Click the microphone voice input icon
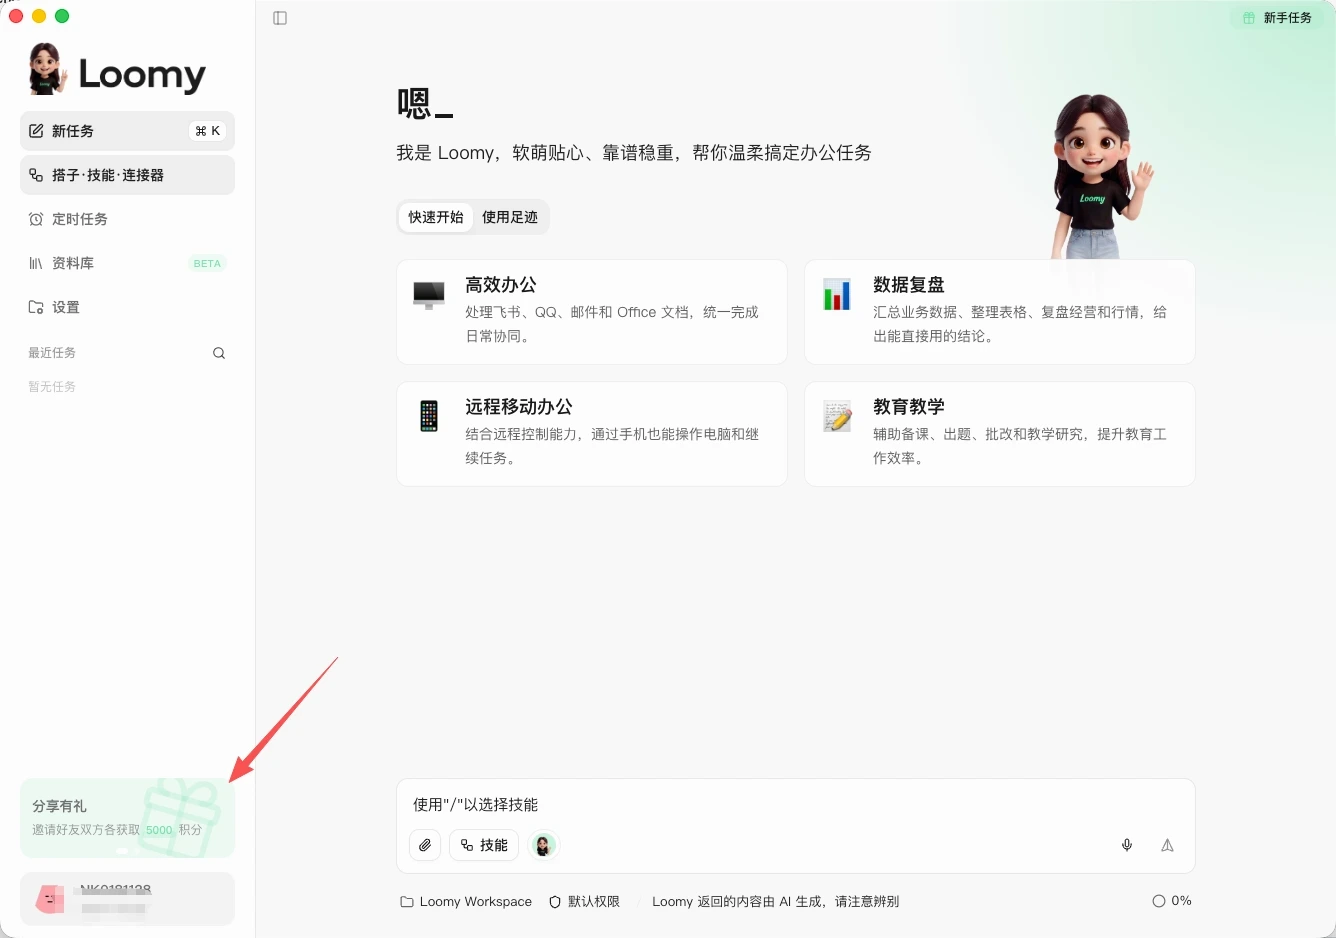Image resolution: width=1336 pixels, height=938 pixels. pyautogui.click(x=1127, y=845)
